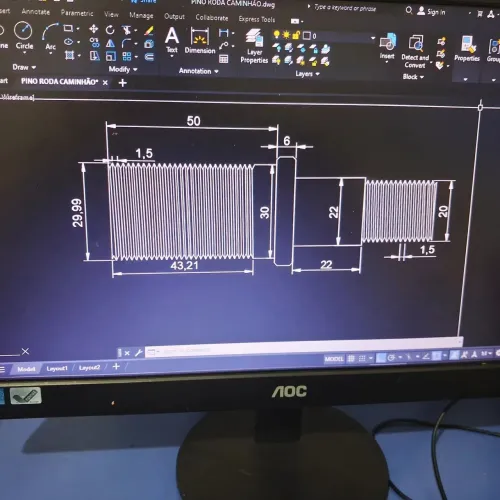
Task: Open the layer list dropdown
Action: (x=373, y=38)
